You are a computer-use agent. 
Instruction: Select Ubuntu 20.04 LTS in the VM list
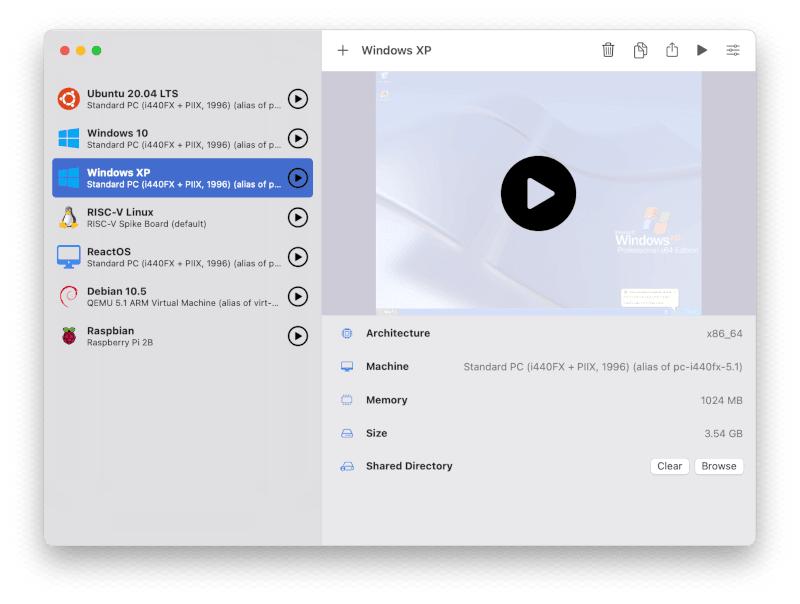click(183, 99)
